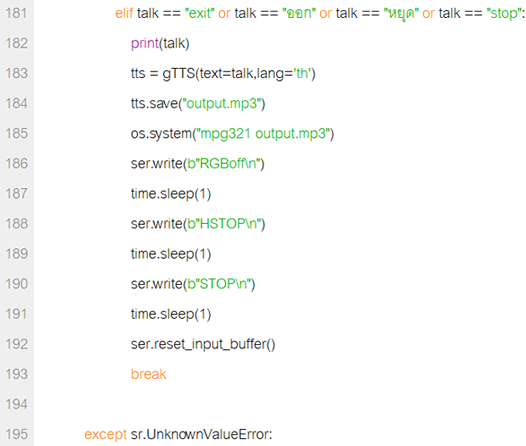Click the empty line 194

pos(280,404)
